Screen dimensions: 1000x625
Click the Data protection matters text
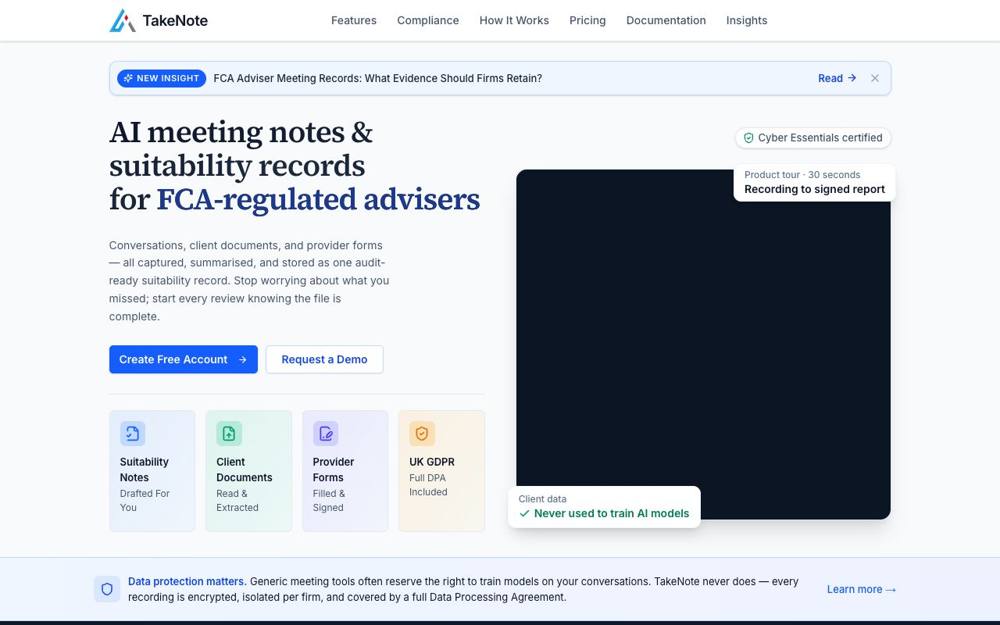click(186, 582)
